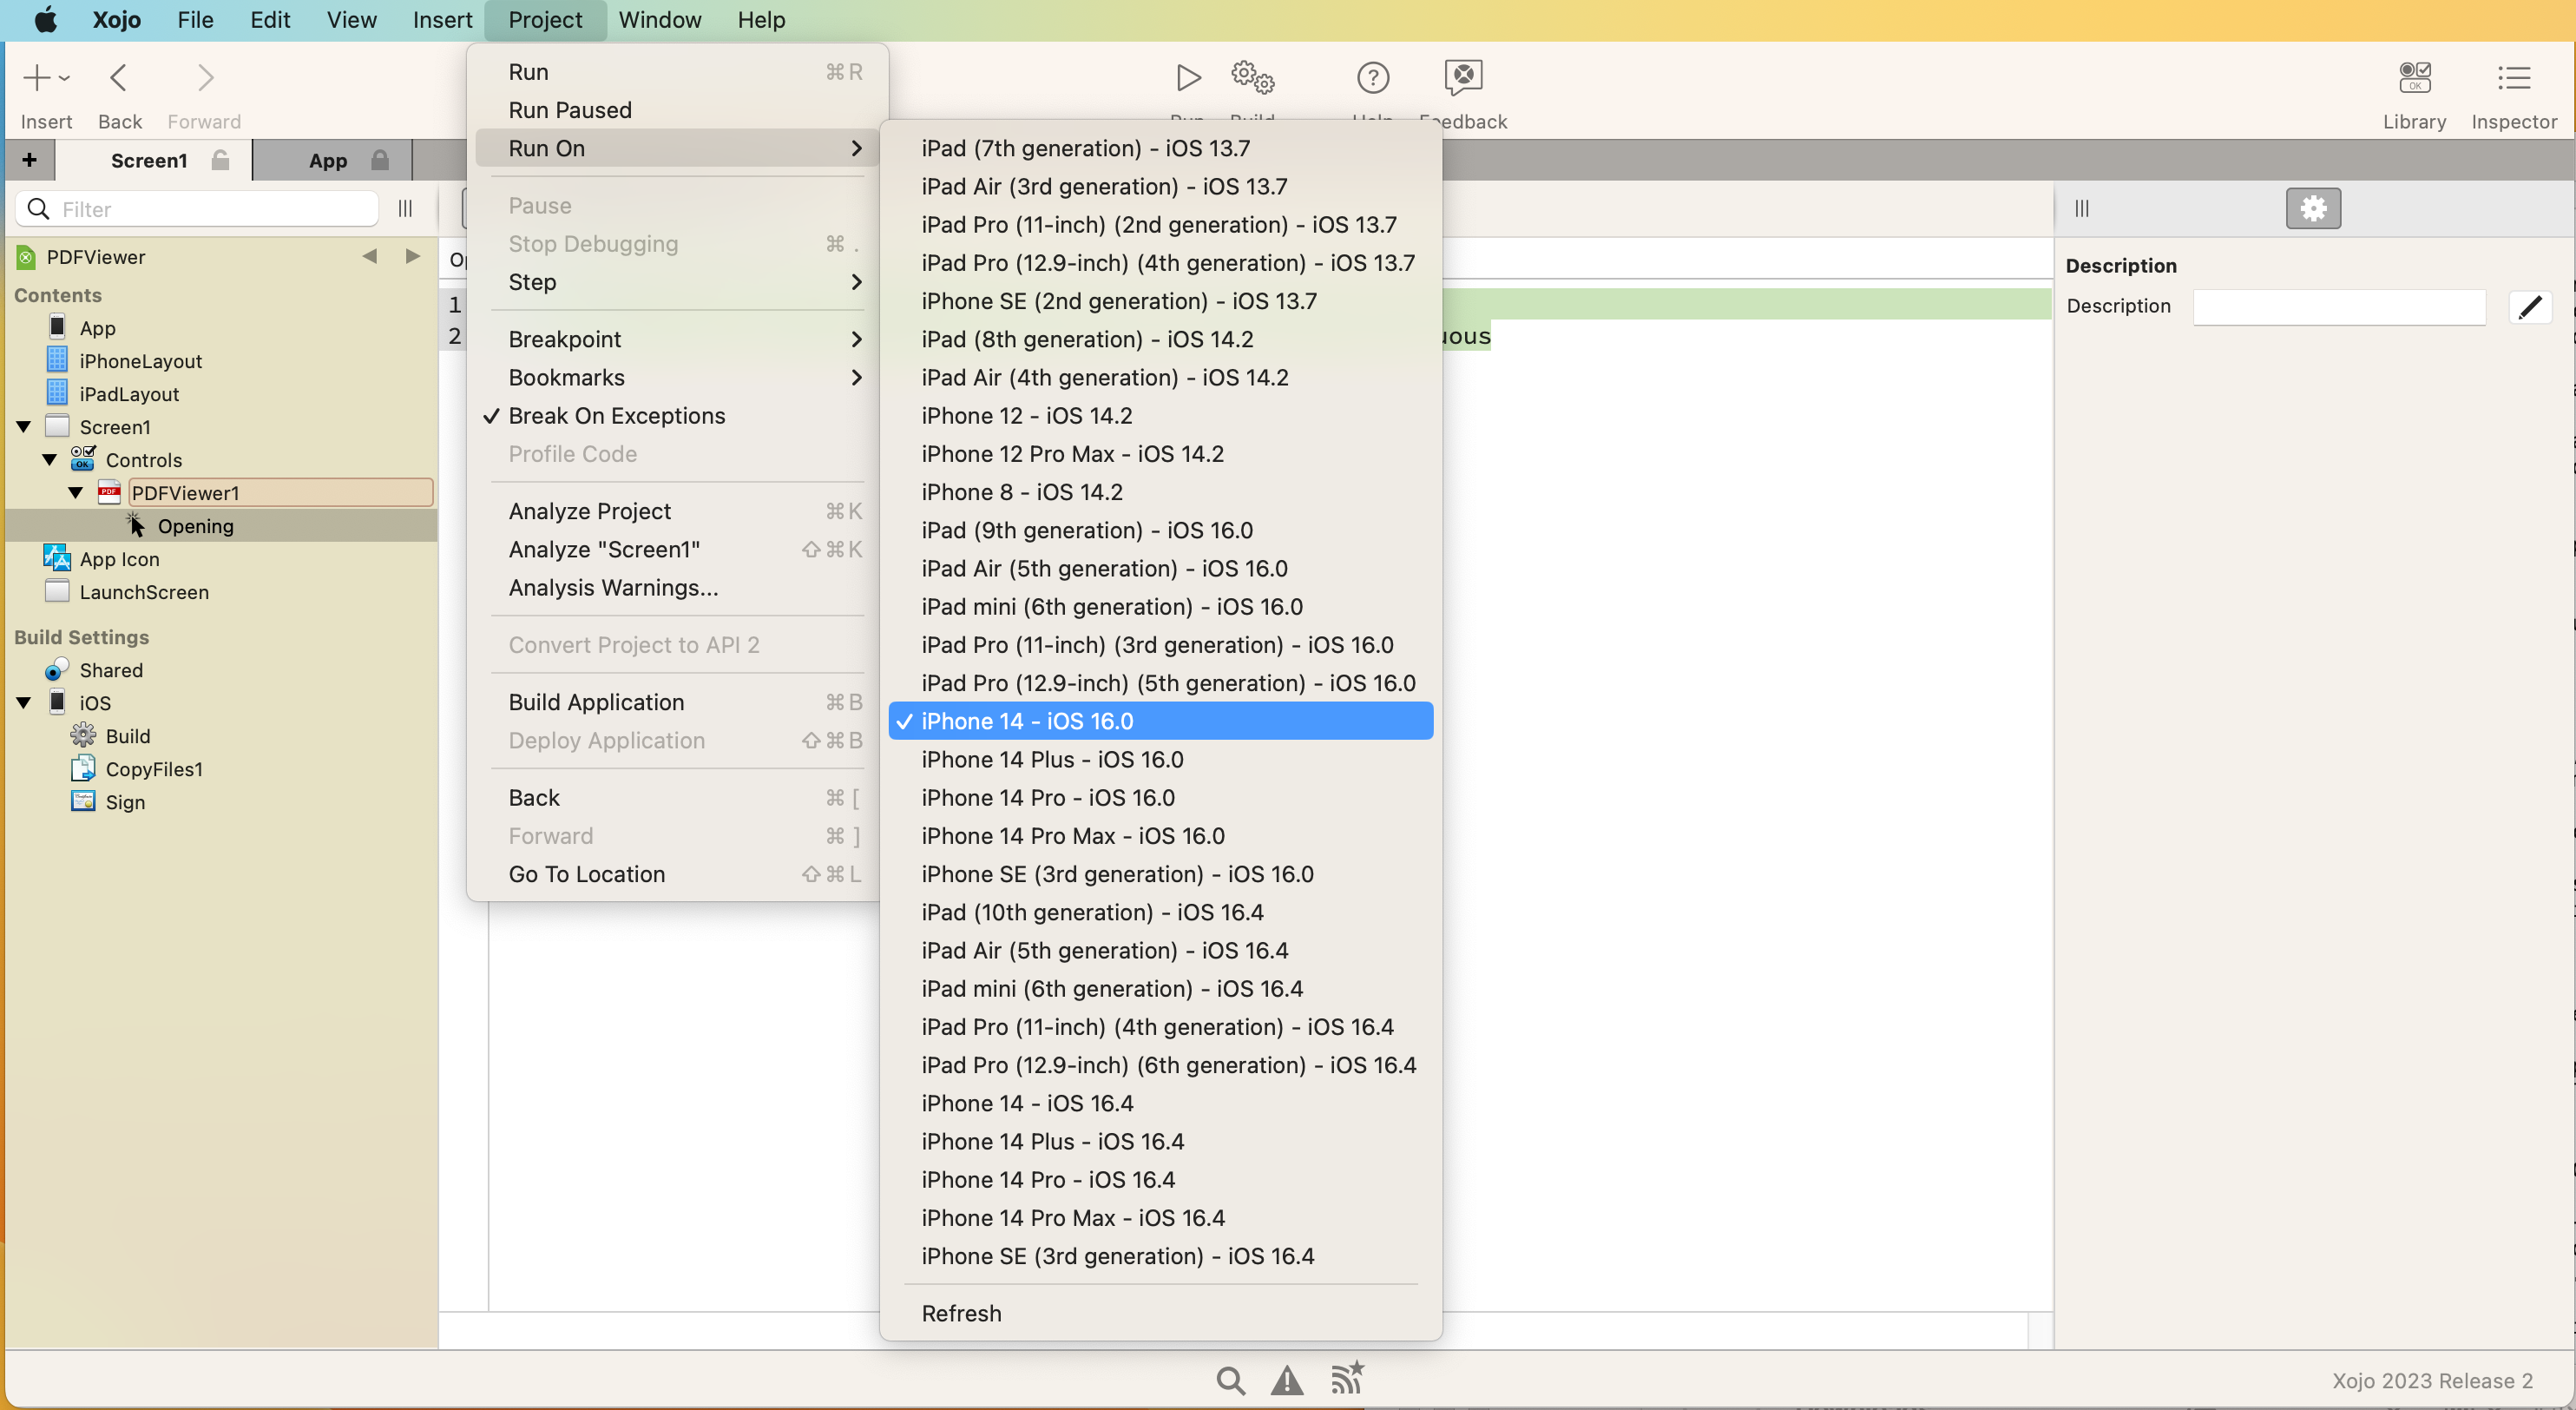
Task: Collapse the iOS build settings node
Action: coord(24,703)
